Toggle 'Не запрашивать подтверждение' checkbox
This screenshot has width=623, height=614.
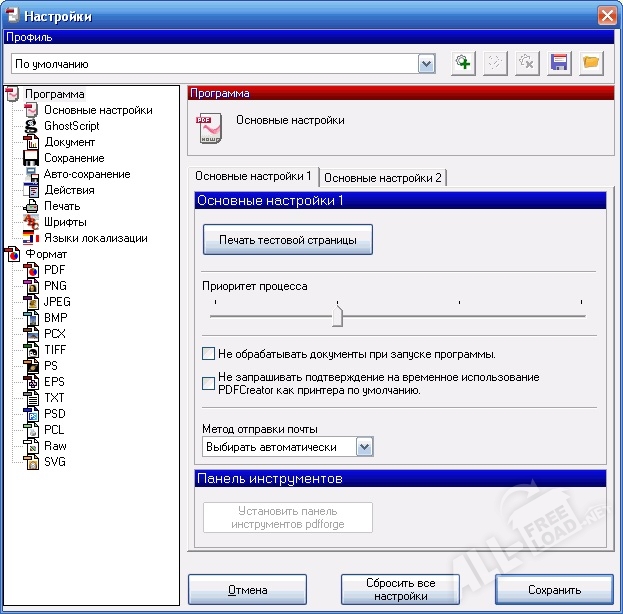(x=209, y=382)
